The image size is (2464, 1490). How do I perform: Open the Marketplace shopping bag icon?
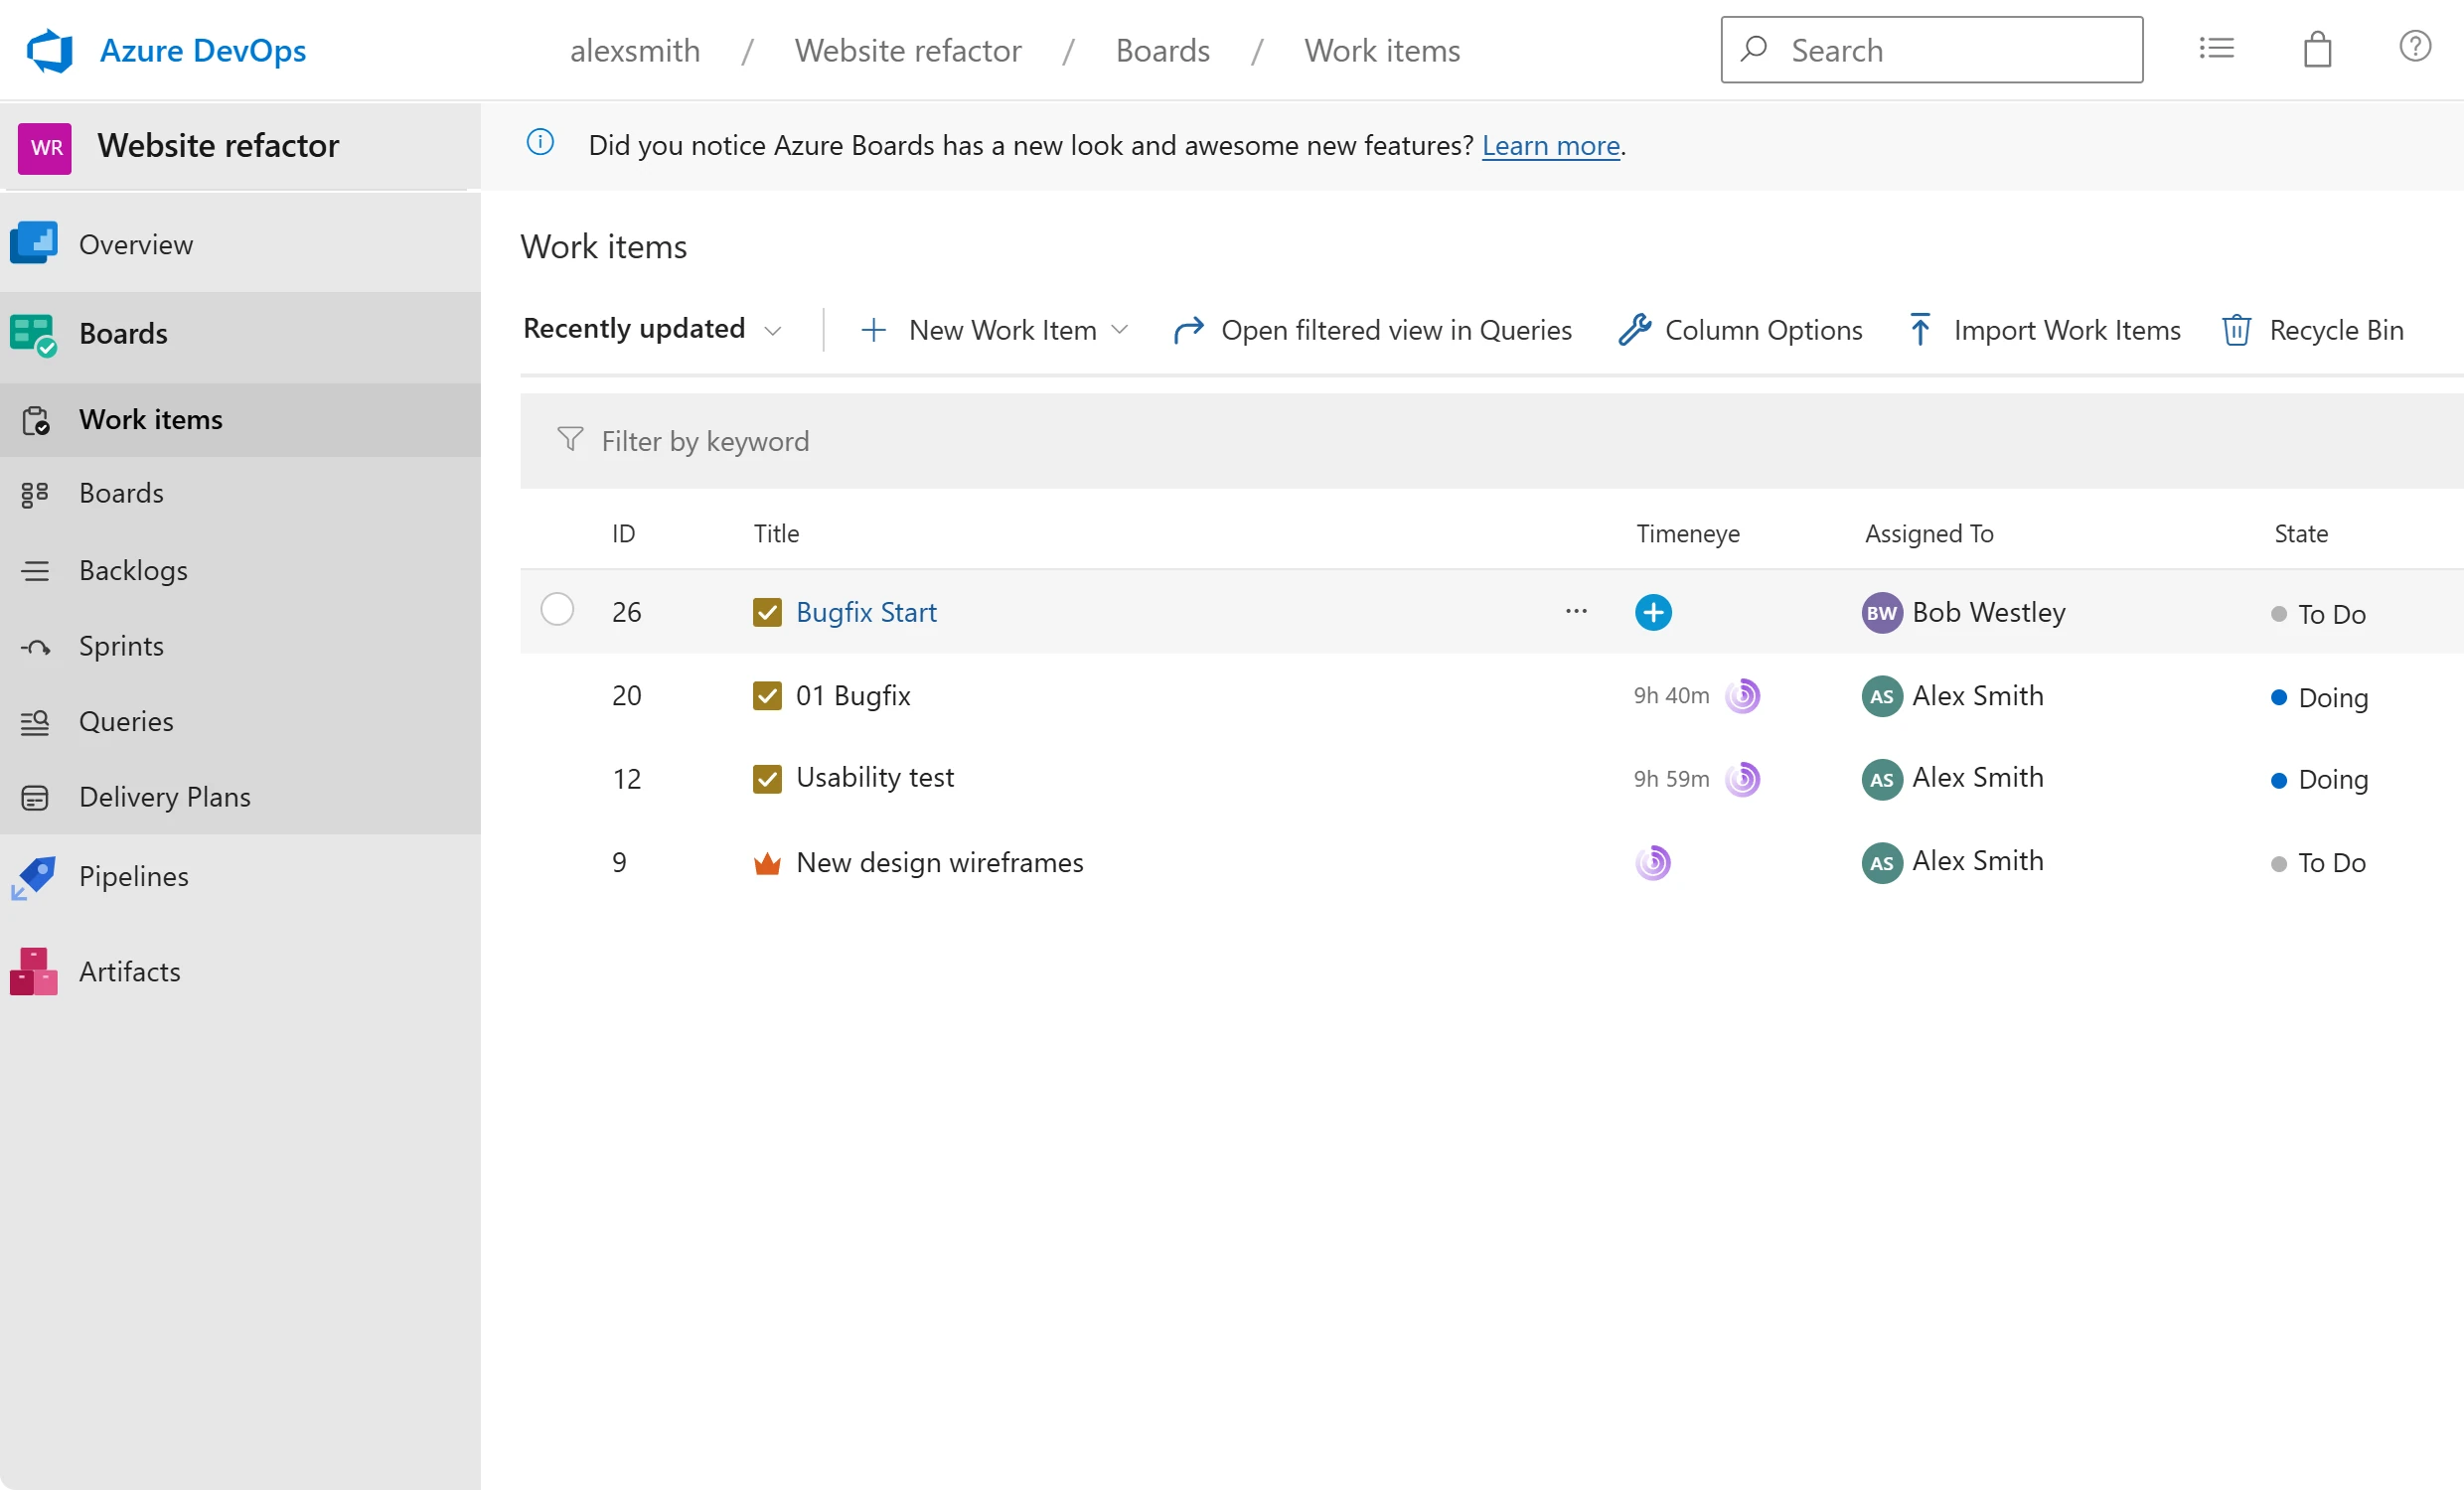pyautogui.click(x=2317, y=49)
